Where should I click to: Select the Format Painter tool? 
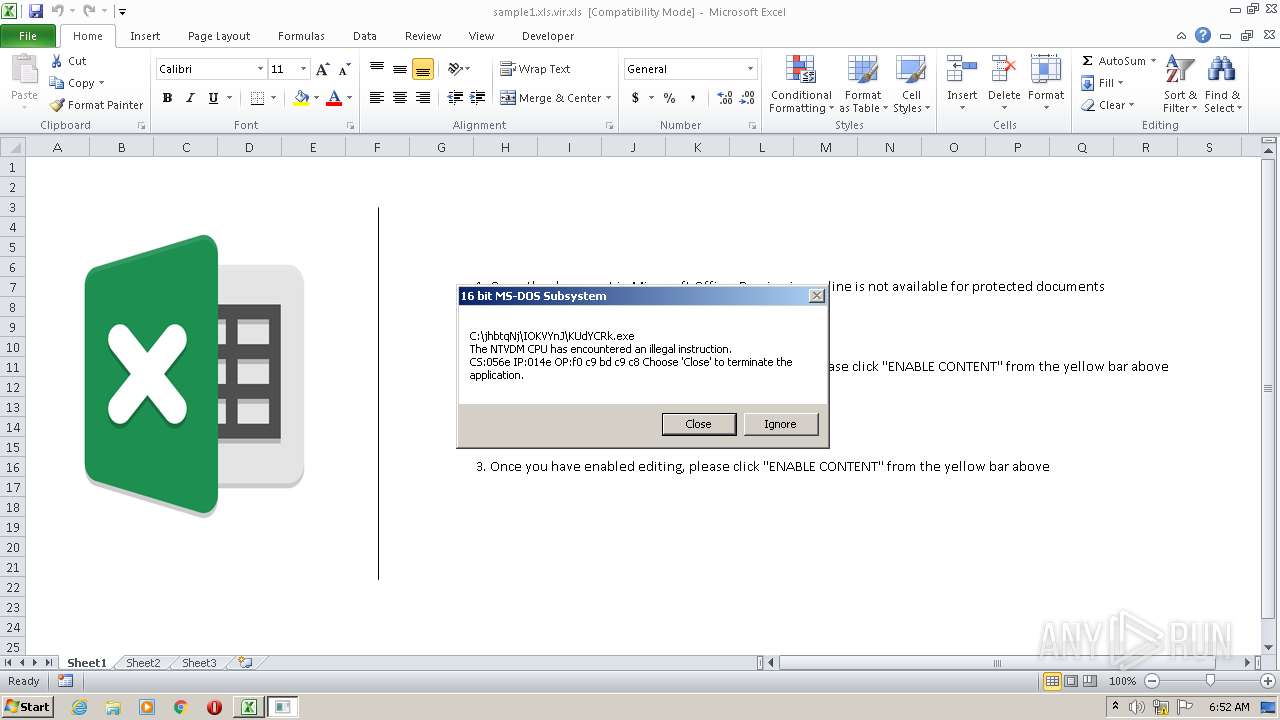click(x=97, y=105)
